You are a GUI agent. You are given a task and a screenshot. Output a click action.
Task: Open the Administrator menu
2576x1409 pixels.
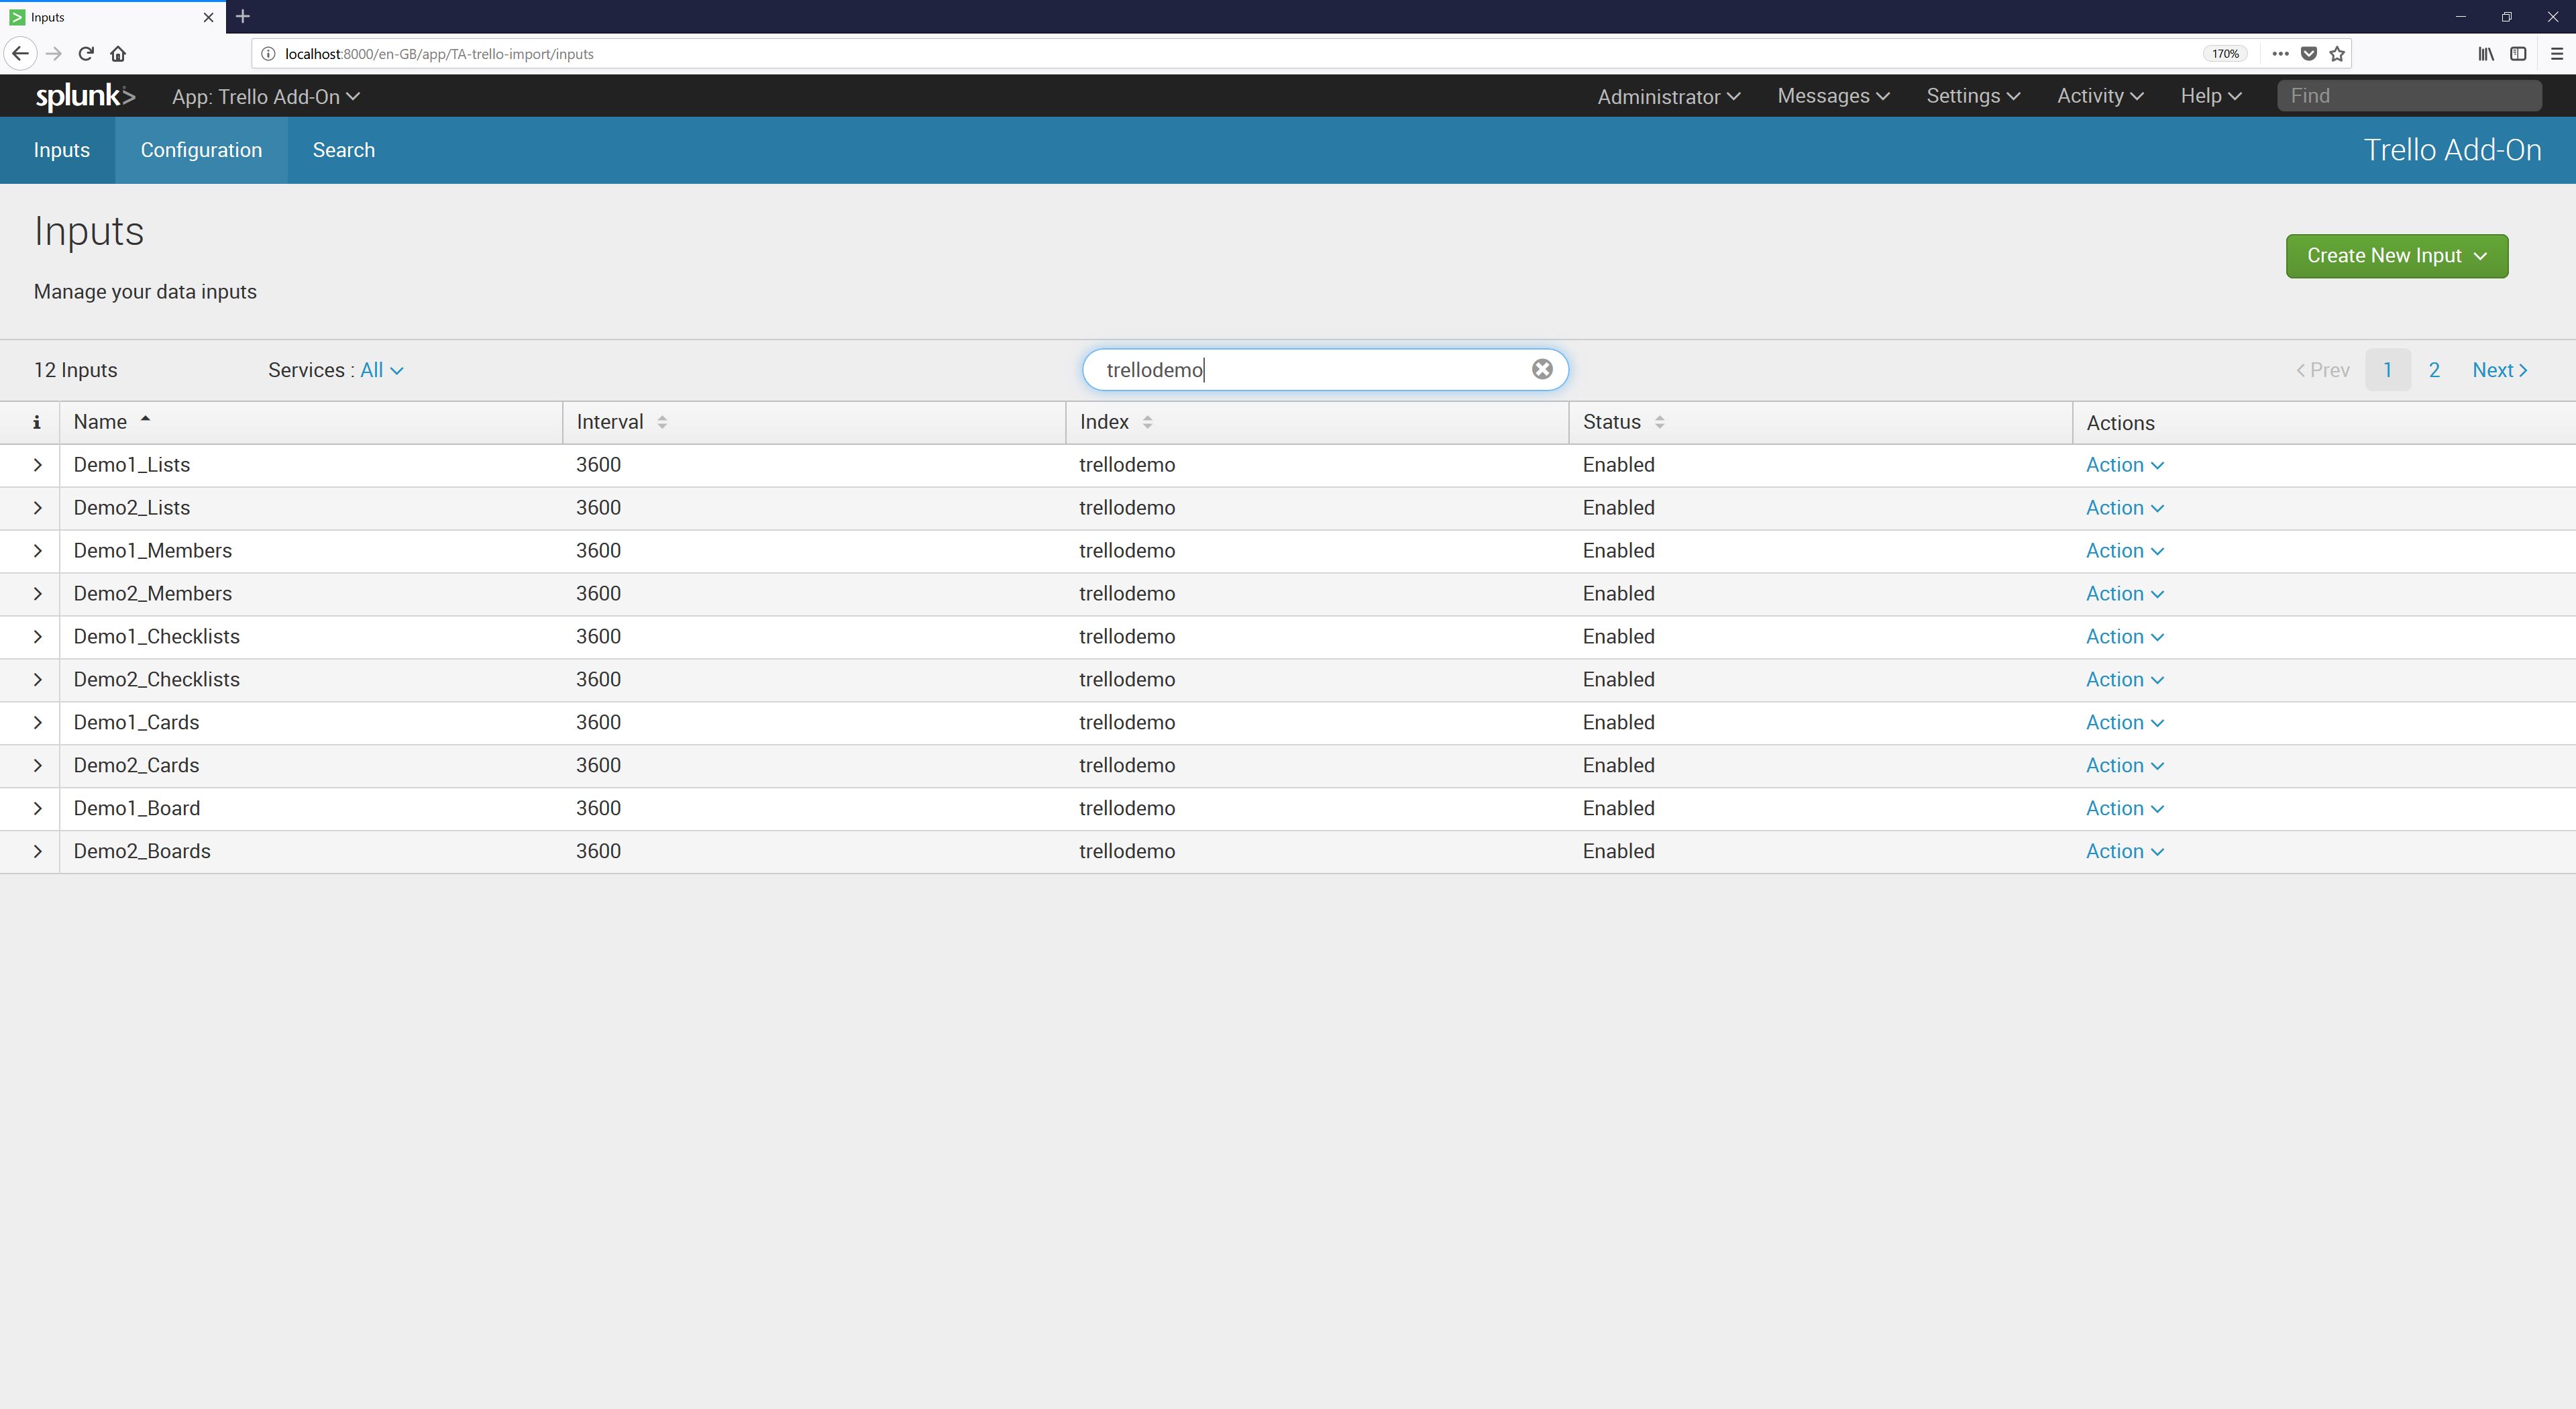tap(1668, 97)
